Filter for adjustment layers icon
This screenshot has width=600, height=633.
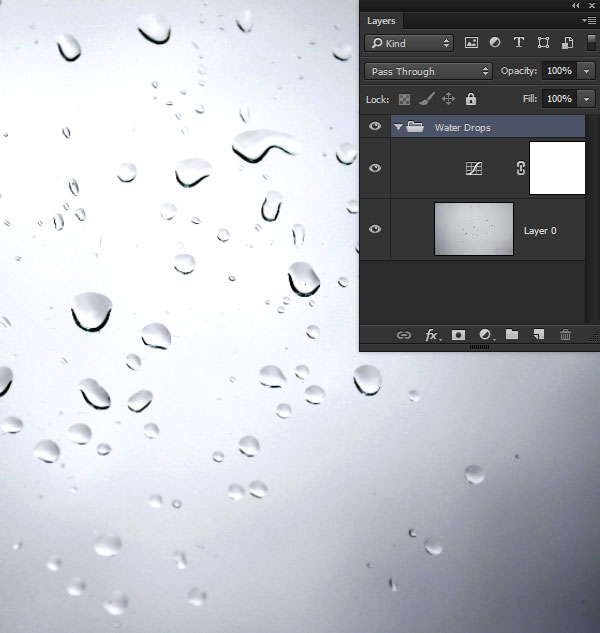(x=495, y=43)
